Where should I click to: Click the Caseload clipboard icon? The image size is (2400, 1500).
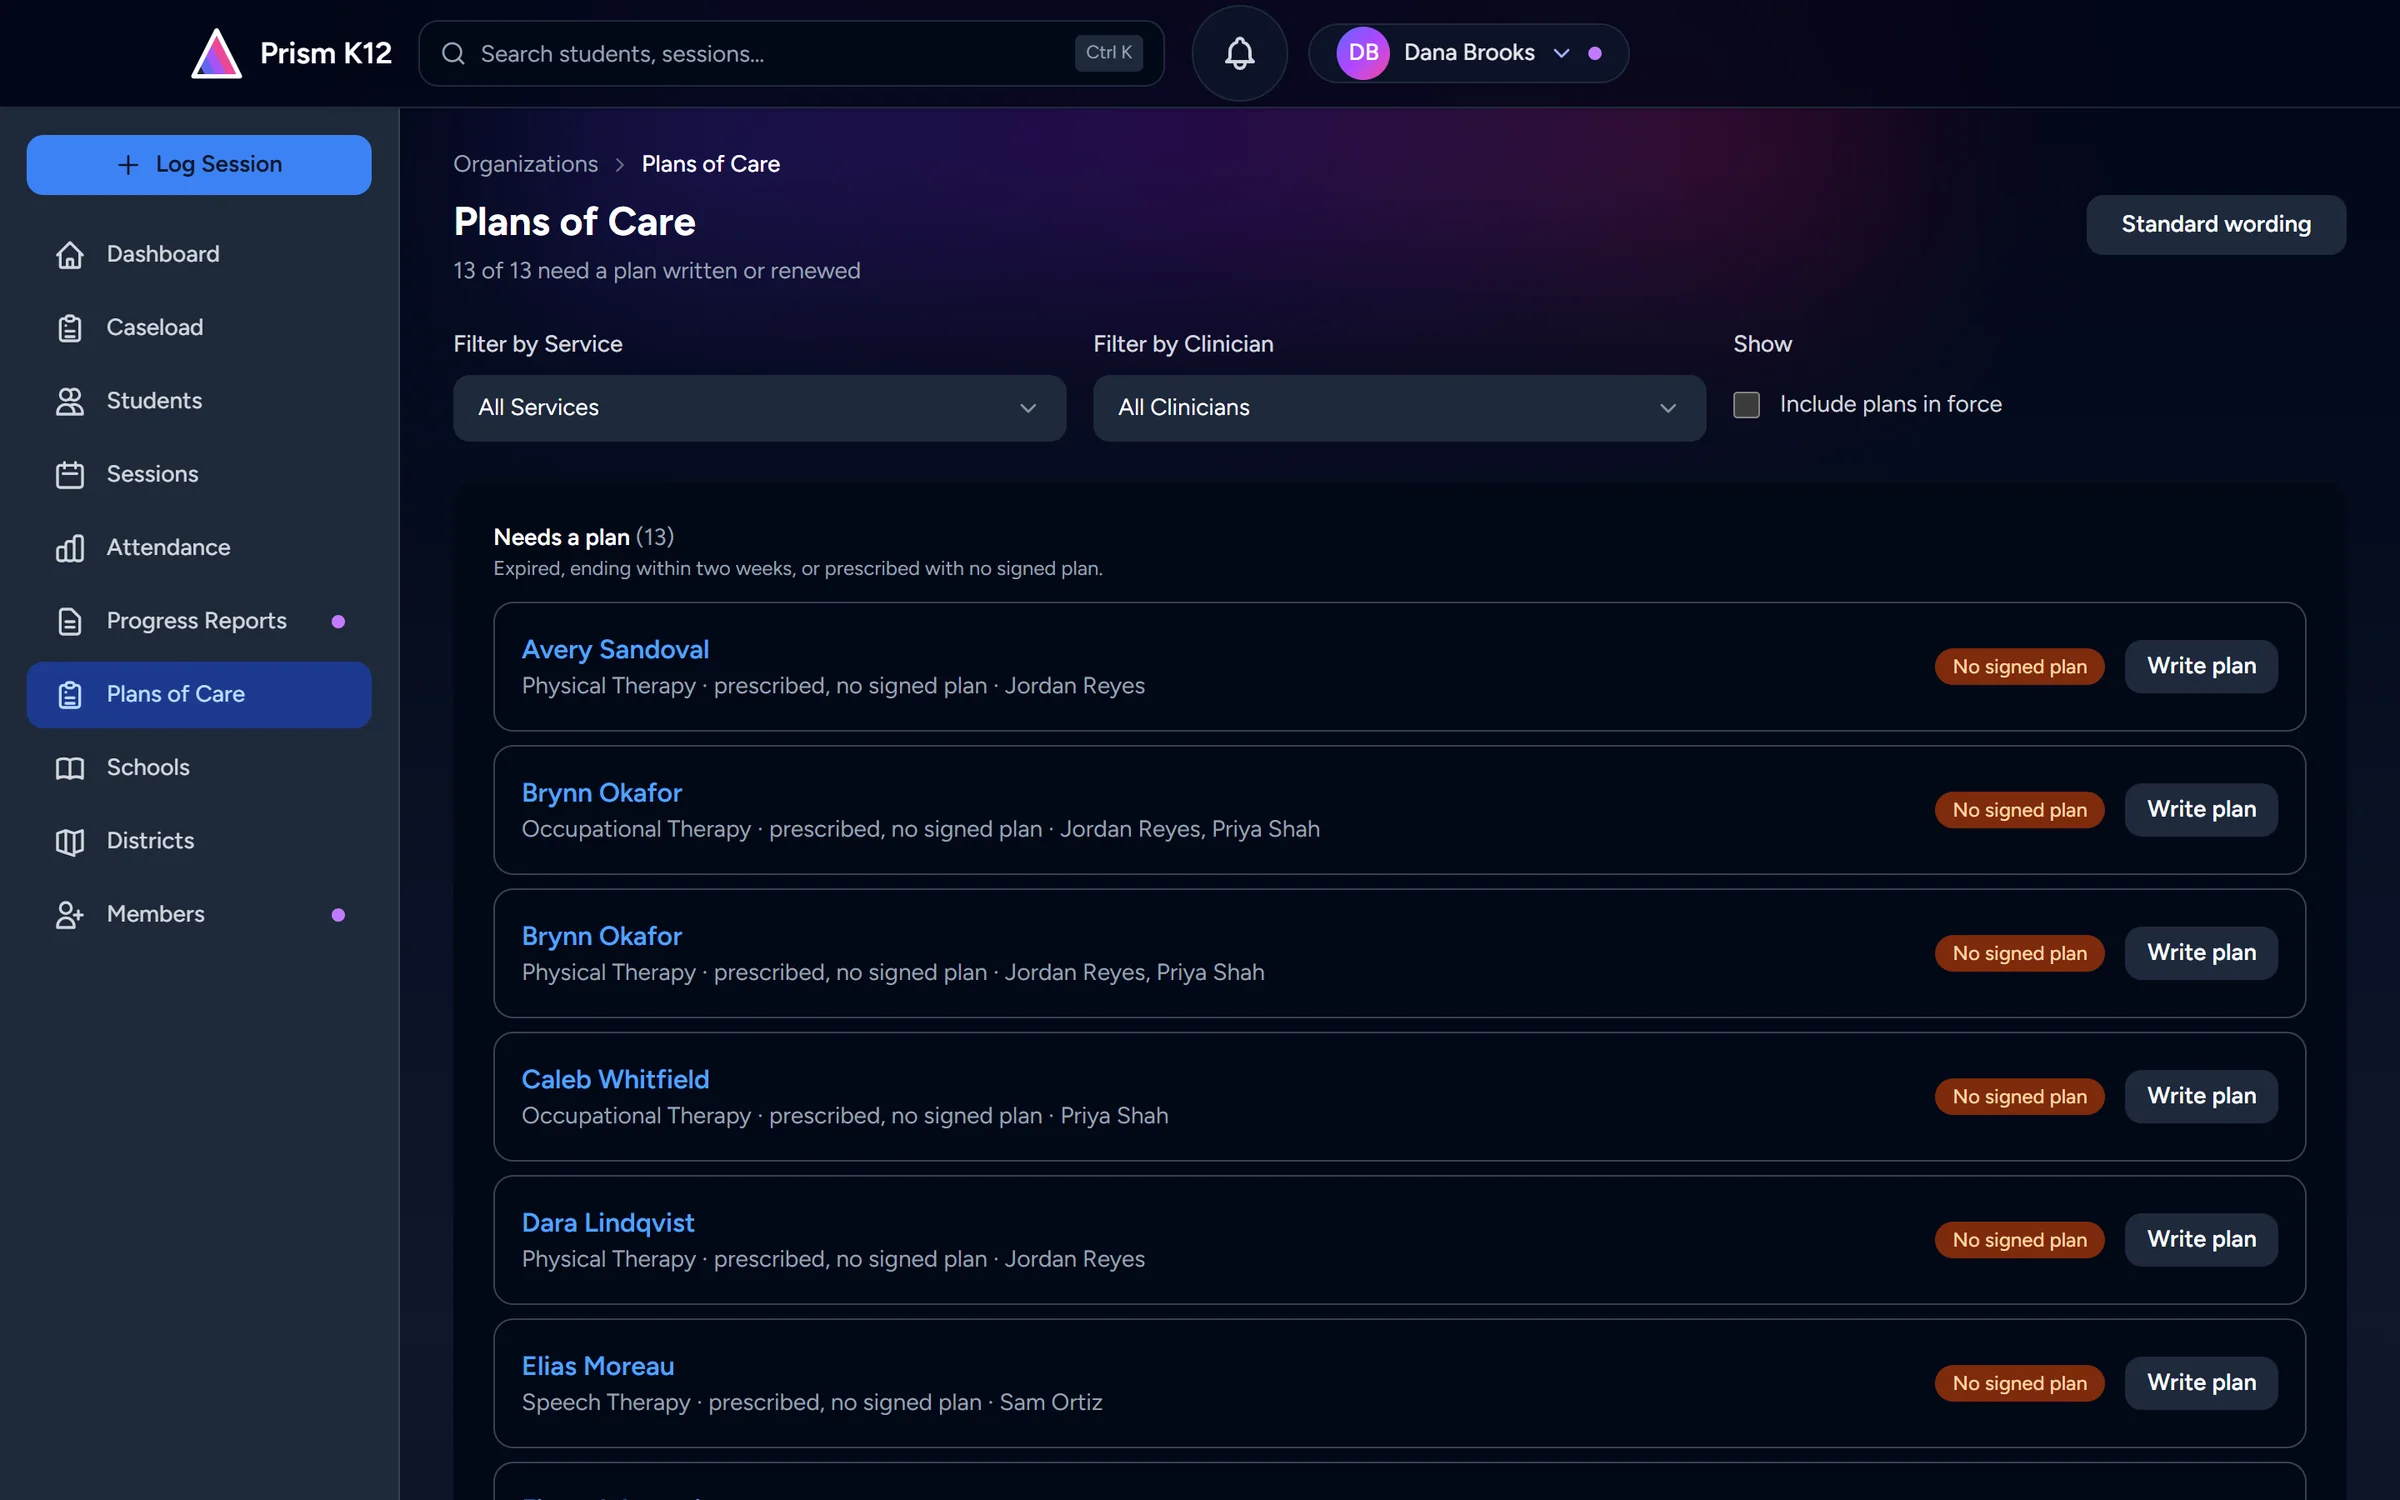pos(69,327)
